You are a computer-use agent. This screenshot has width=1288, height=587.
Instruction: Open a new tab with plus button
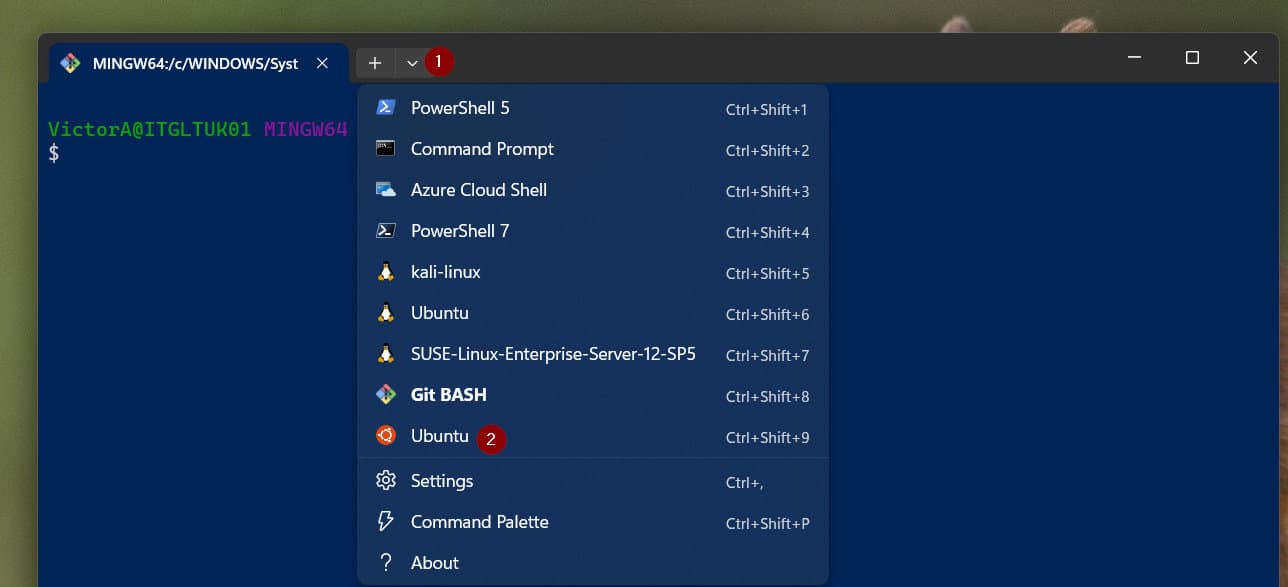pyautogui.click(x=375, y=63)
